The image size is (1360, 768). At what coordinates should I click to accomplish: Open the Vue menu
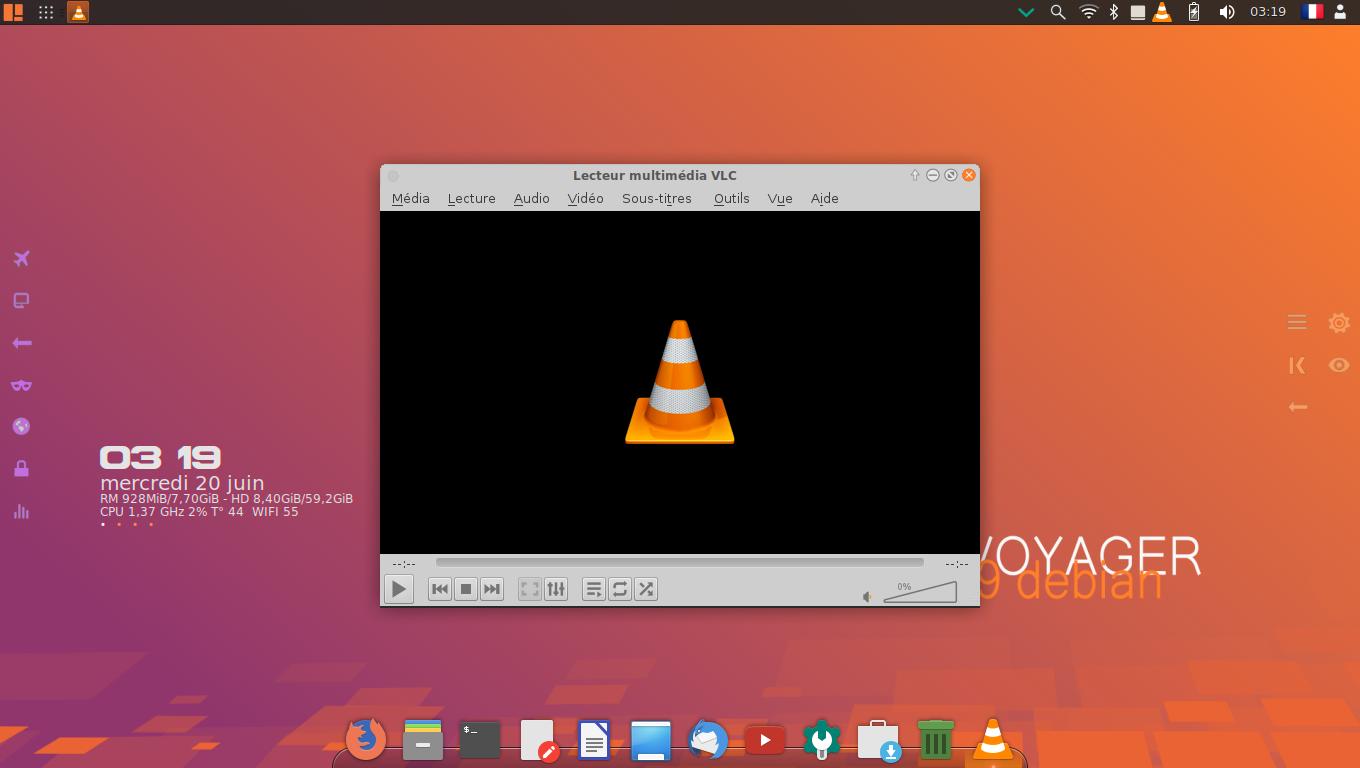780,198
